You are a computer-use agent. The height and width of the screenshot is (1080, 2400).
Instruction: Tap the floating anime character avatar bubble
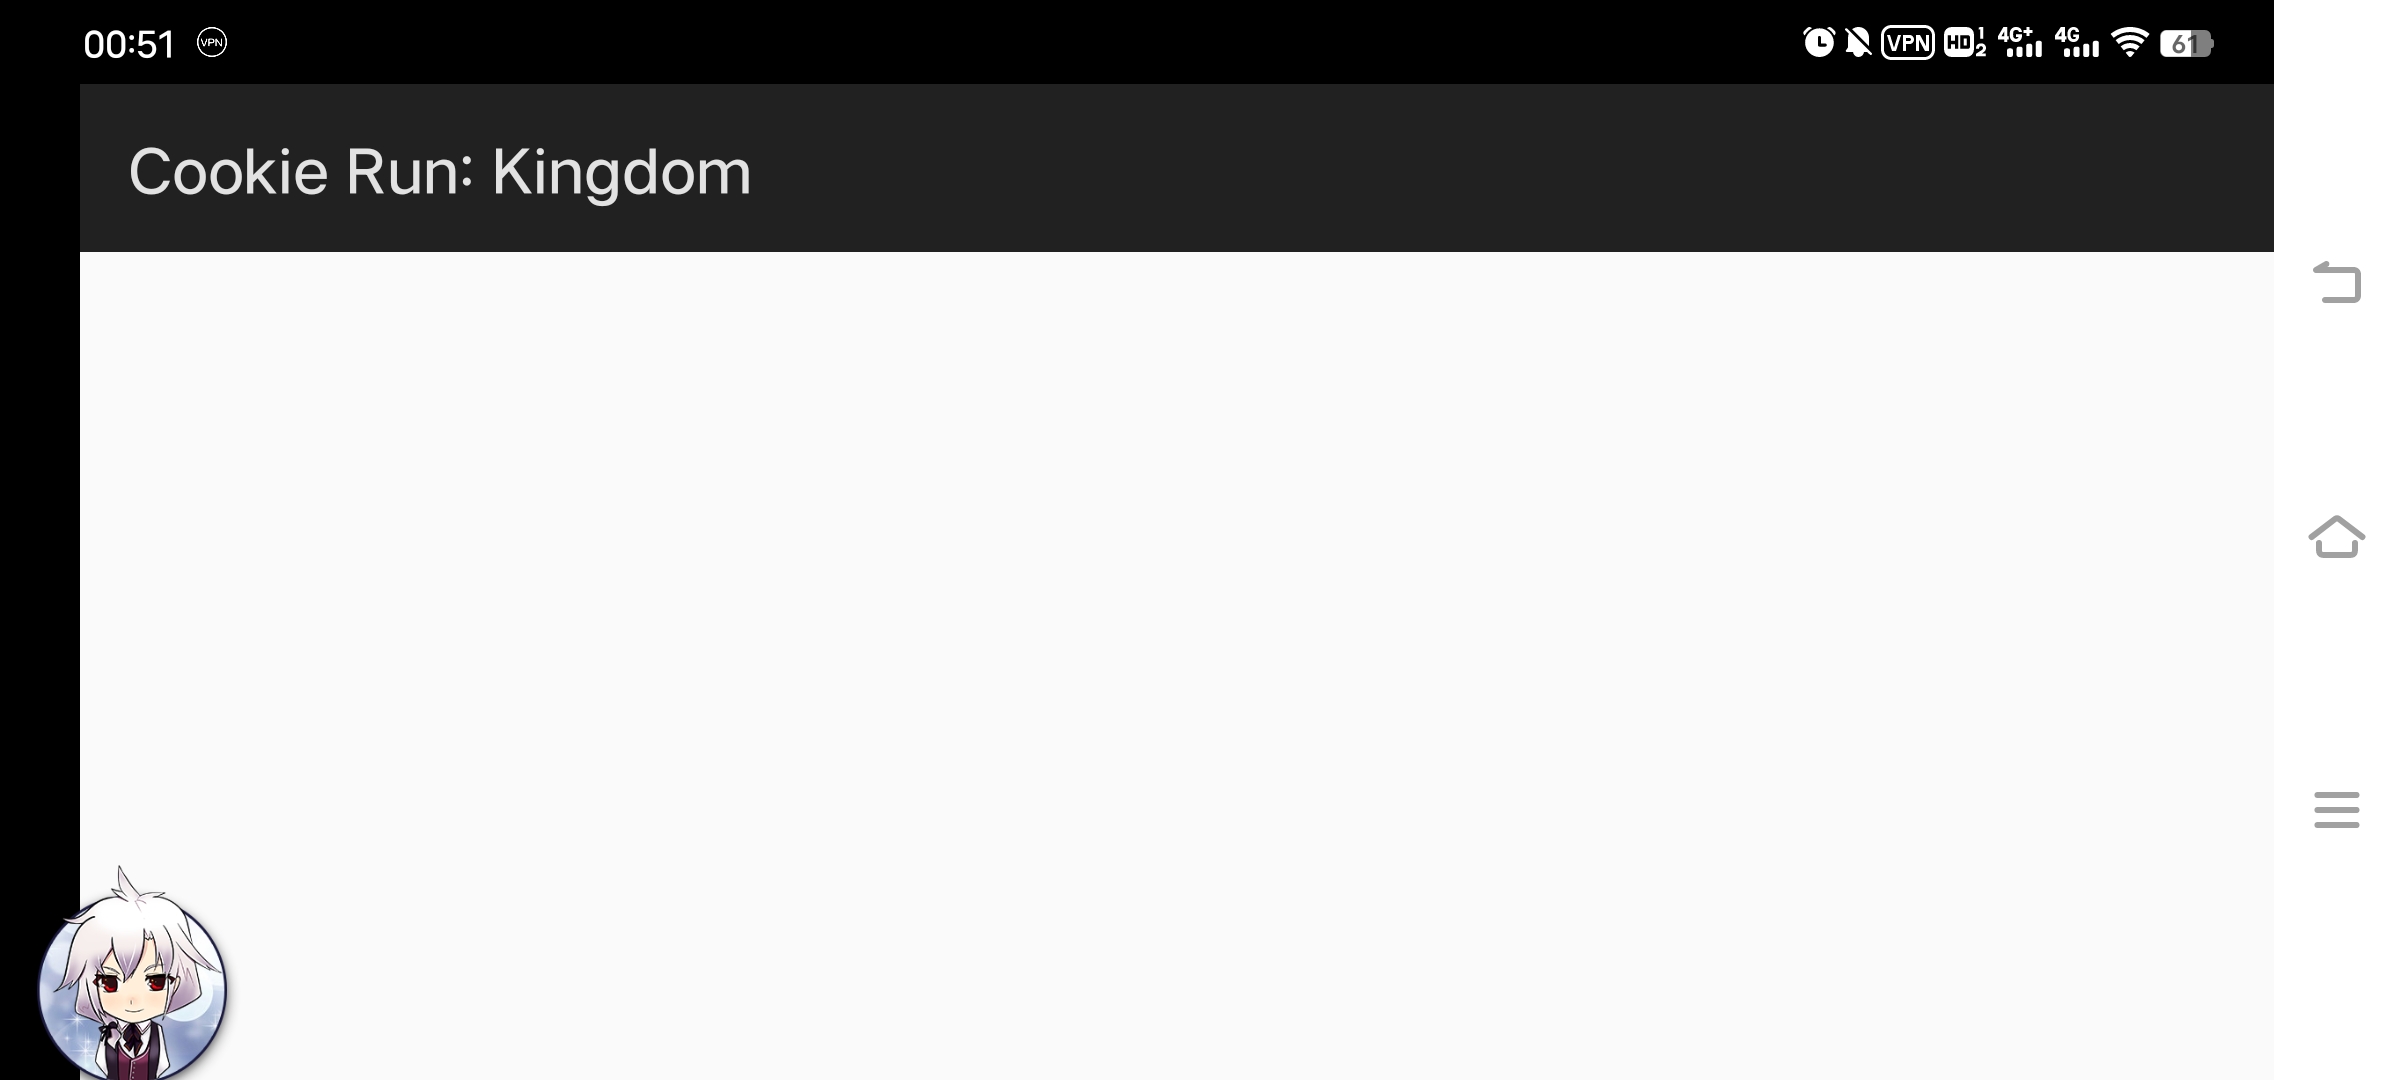point(132,980)
